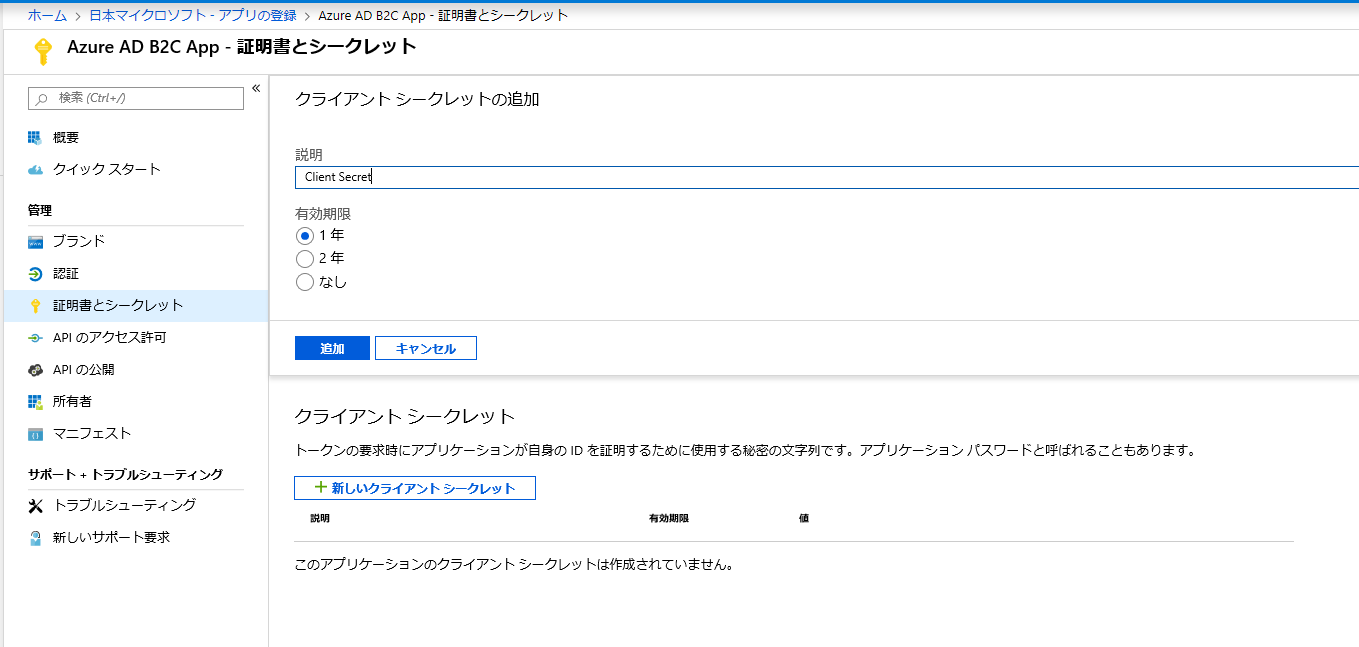Click the 値 column header

[804, 518]
